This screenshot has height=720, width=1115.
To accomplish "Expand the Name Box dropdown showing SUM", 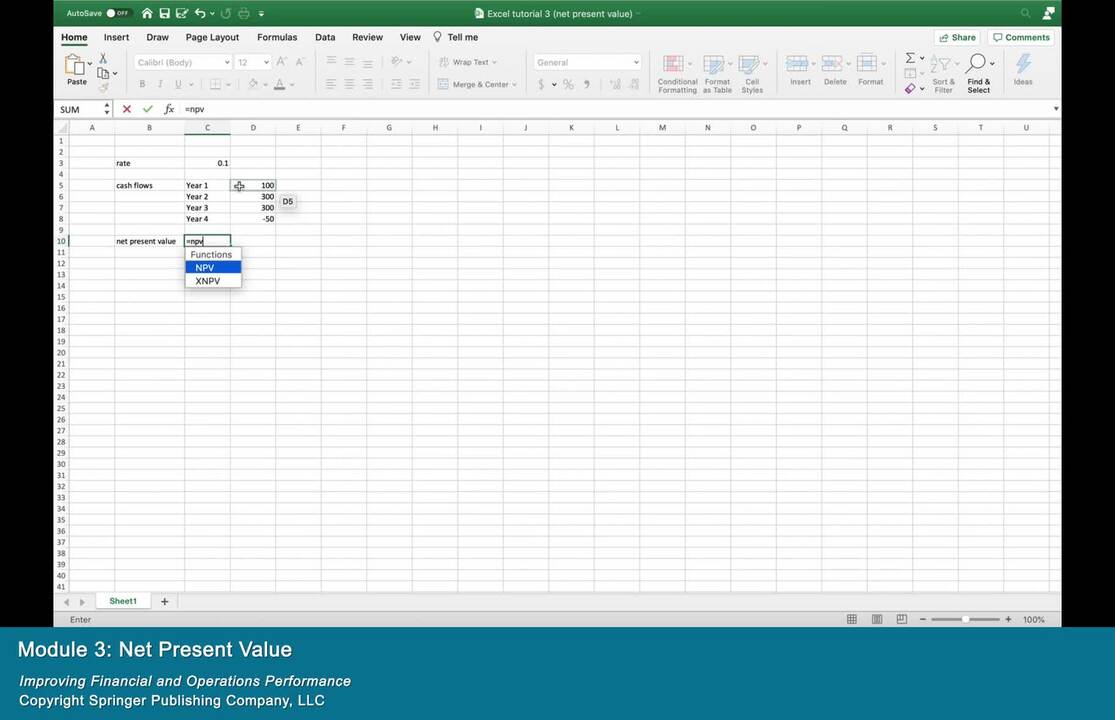I will [x=107, y=109].
